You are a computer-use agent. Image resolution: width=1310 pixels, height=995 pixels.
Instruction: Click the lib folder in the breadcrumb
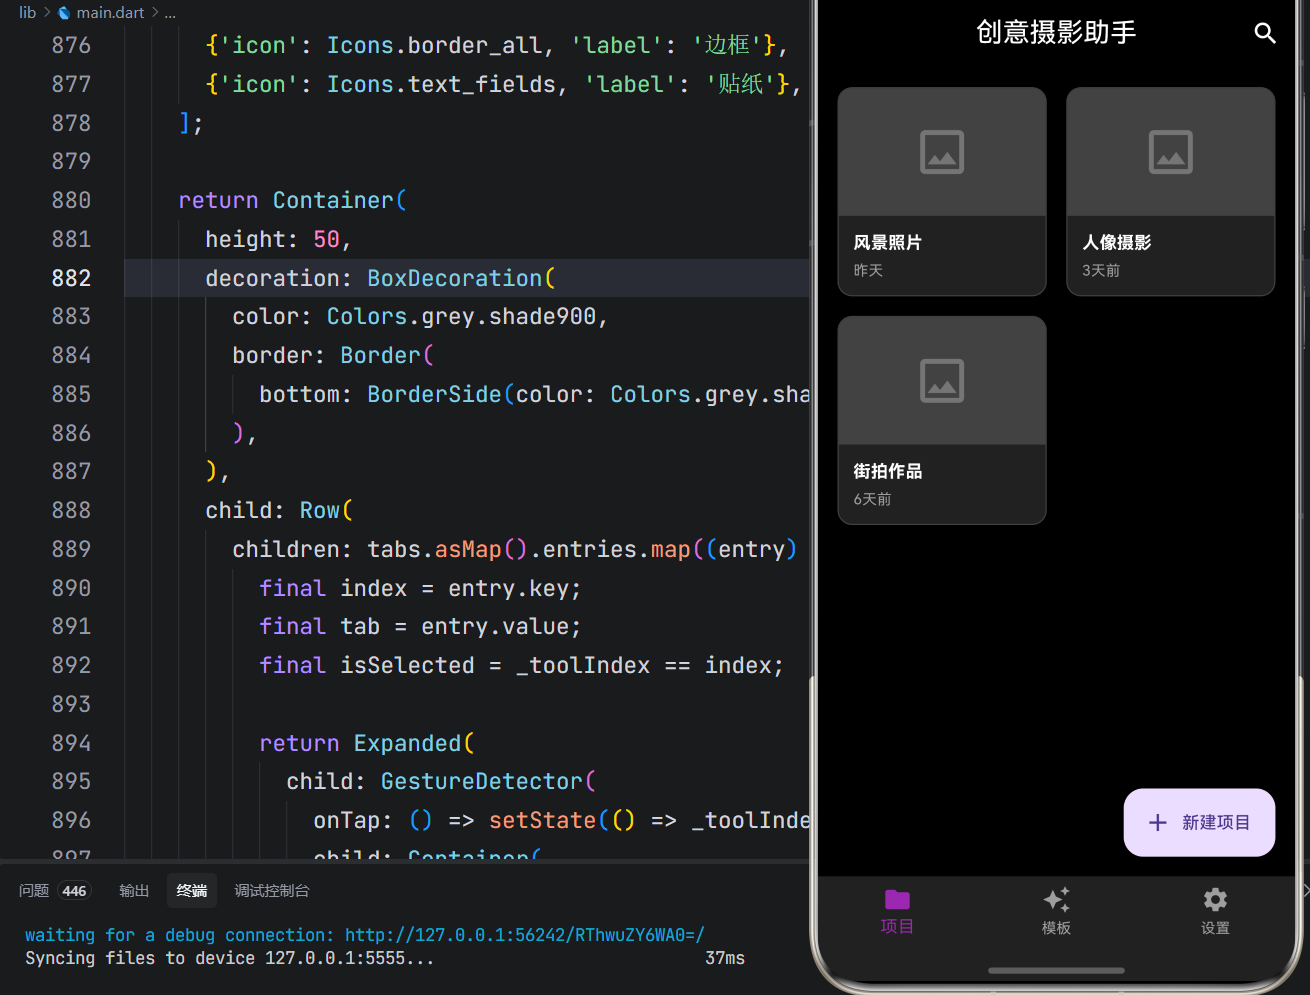[27, 13]
